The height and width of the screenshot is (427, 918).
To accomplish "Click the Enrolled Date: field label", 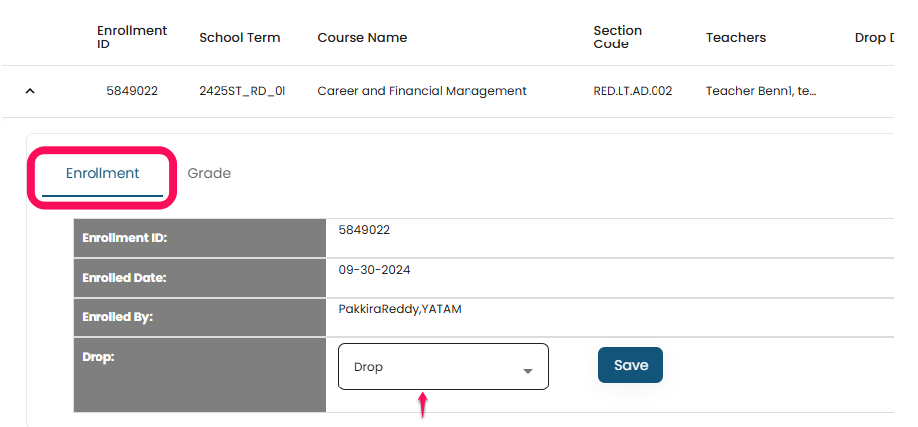I will (x=124, y=278).
